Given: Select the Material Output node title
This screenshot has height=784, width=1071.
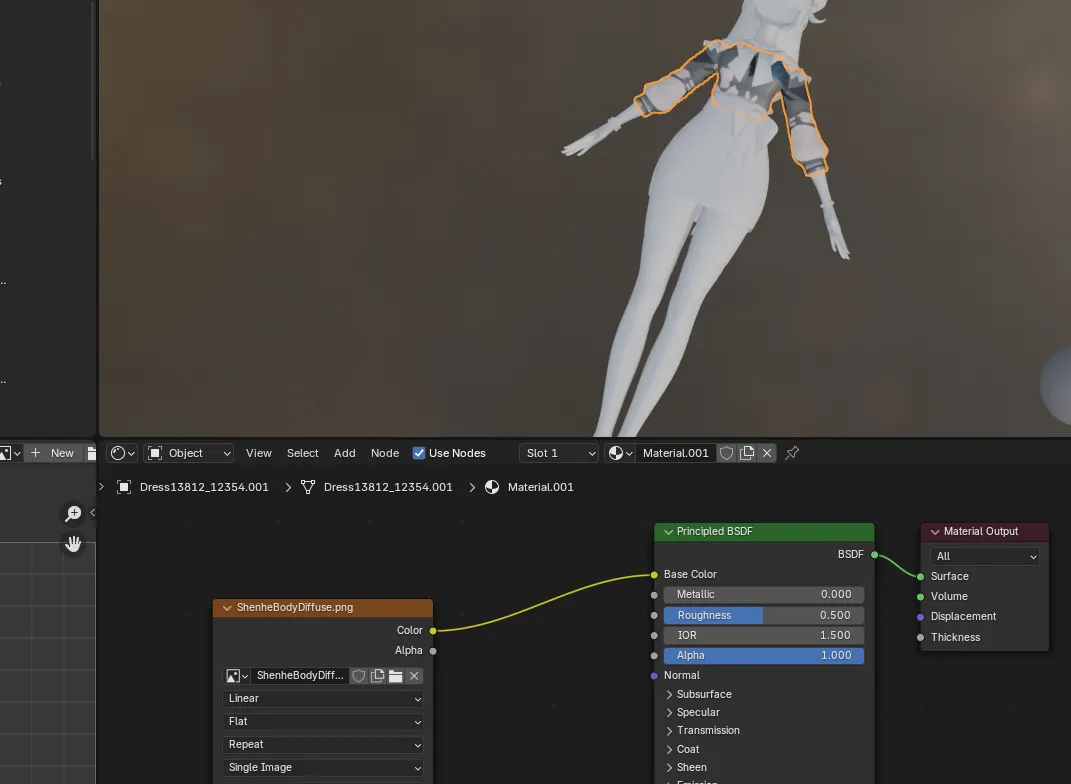Looking at the screenshot, I should 981,531.
